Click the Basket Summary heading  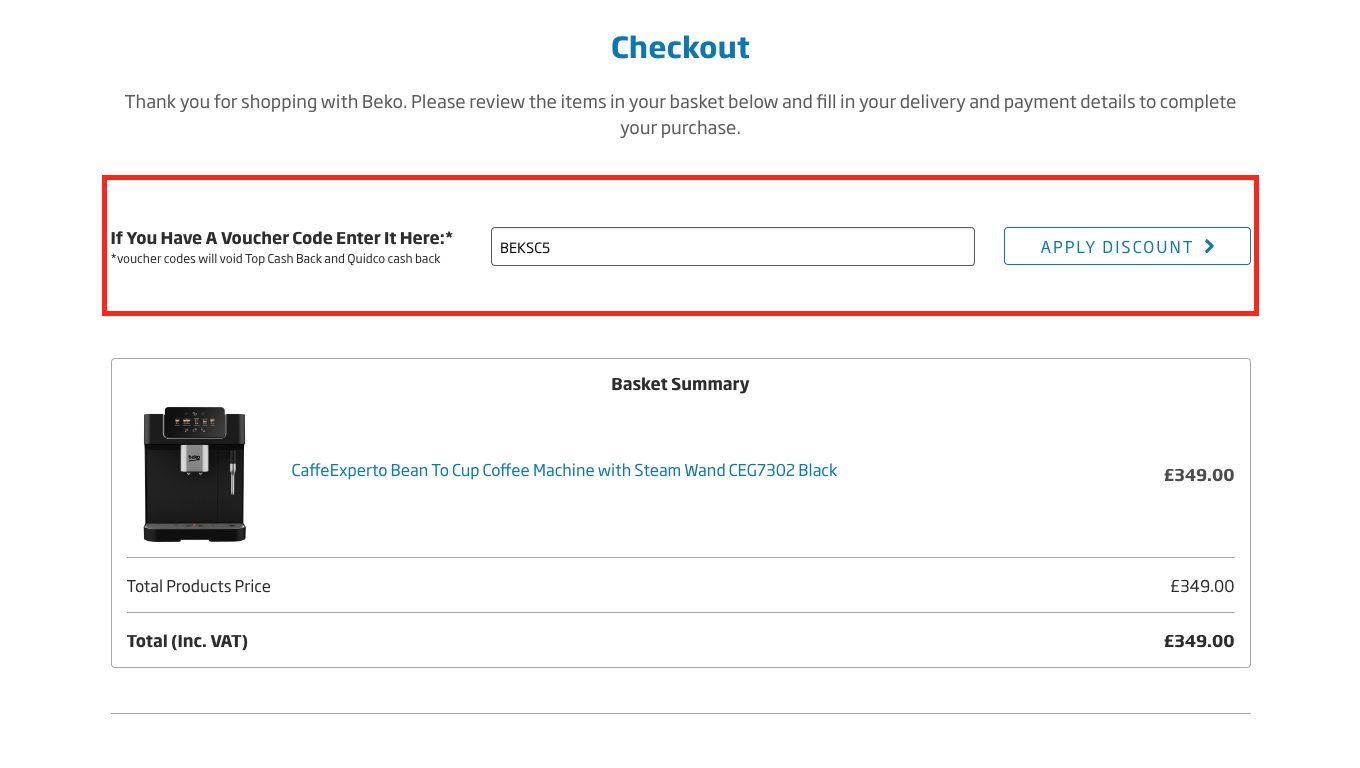click(x=680, y=384)
